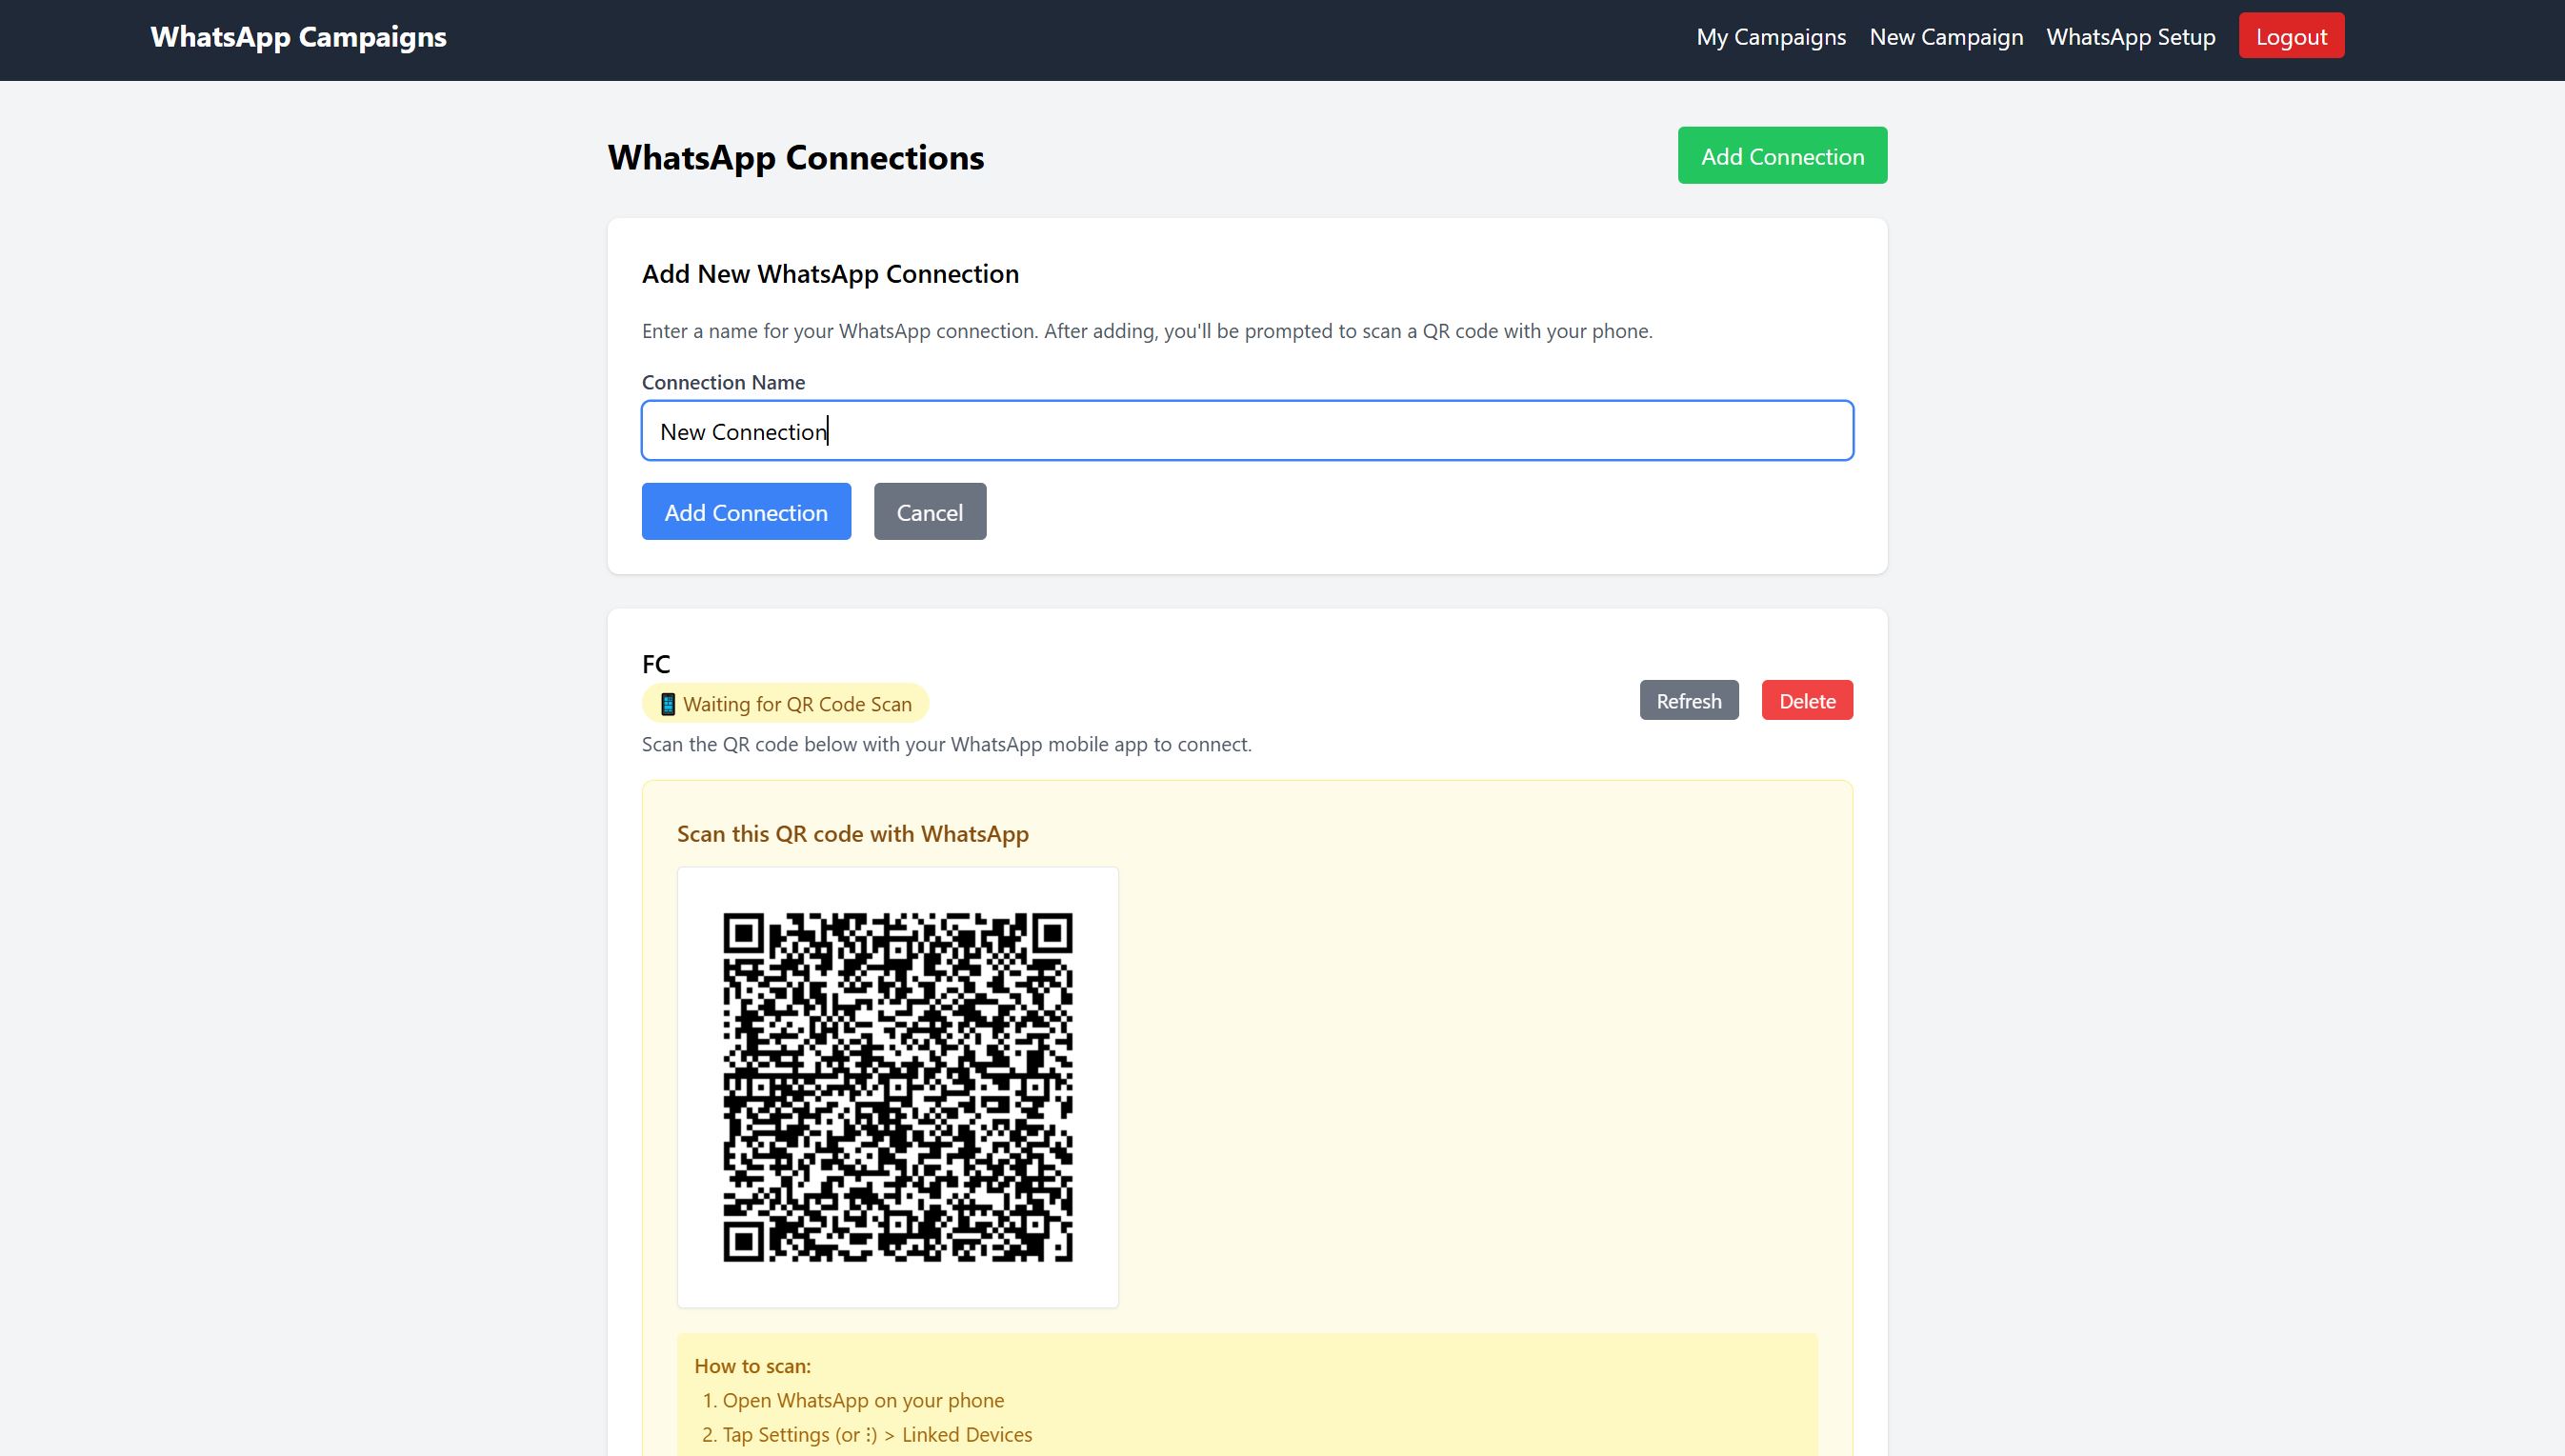Click the 'Scan this QR code with WhatsApp' heading

(852, 834)
